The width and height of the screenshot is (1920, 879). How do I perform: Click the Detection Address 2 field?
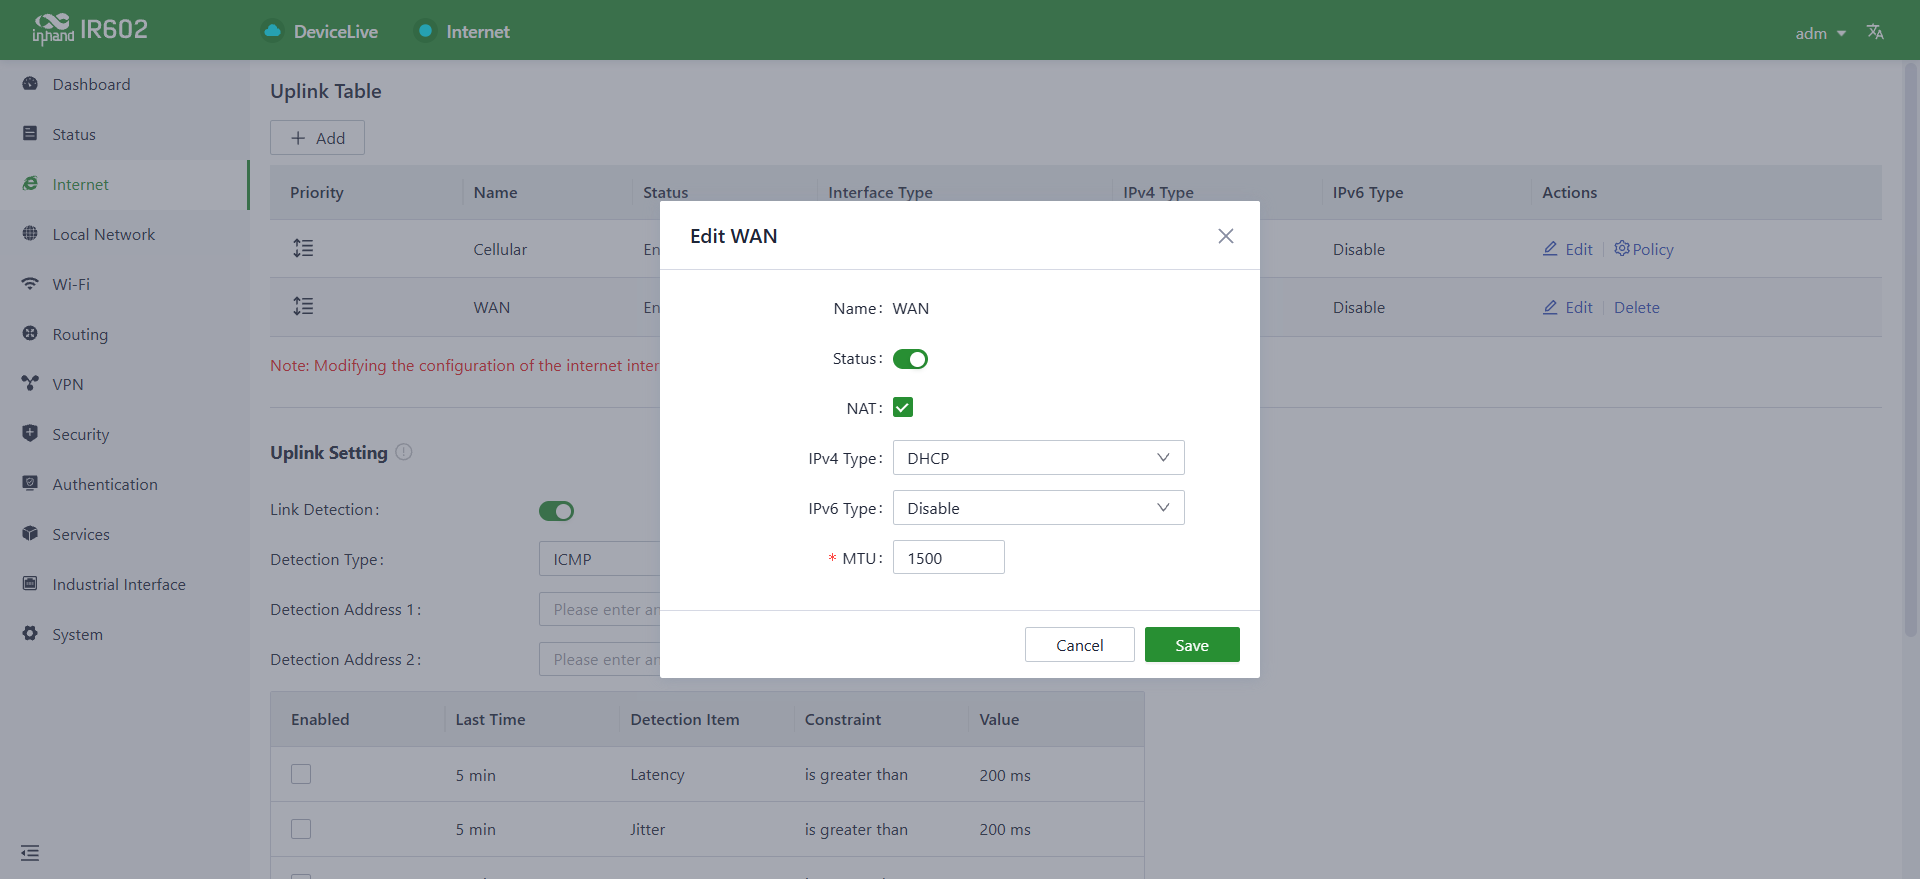click(600, 659)
